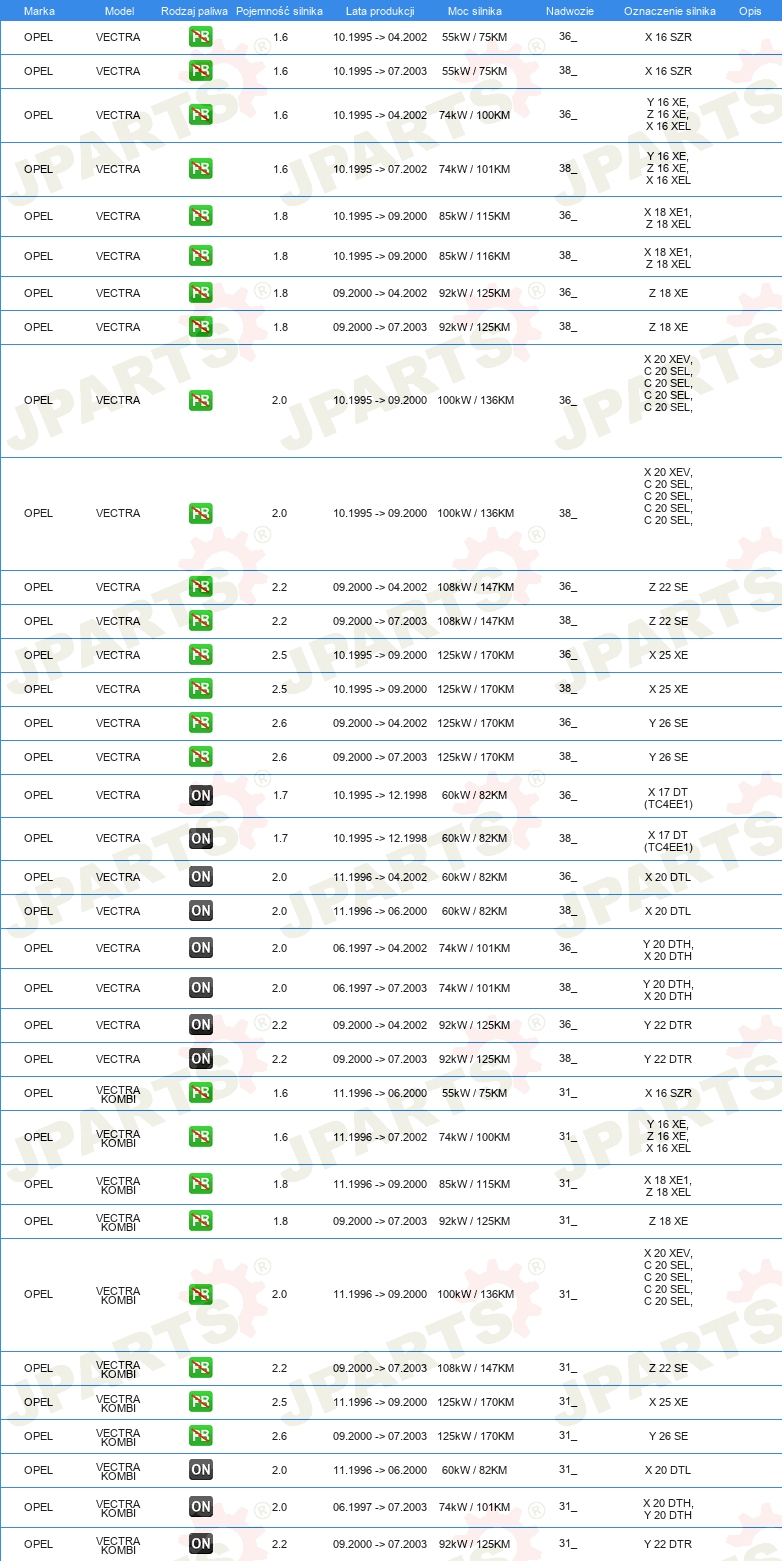Select diesel ON icon in Y 22 DTR 36_ row
This screenshot has width=782, height=1561.
click(200, 1025)
